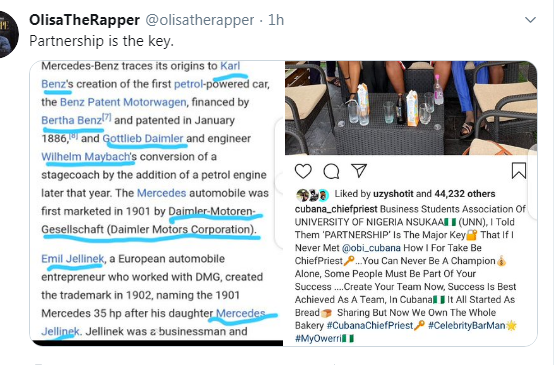Screen dimensions: 559x365
Task: Select the tweet text Partnership is the key
Action: (x=101, y=41)
